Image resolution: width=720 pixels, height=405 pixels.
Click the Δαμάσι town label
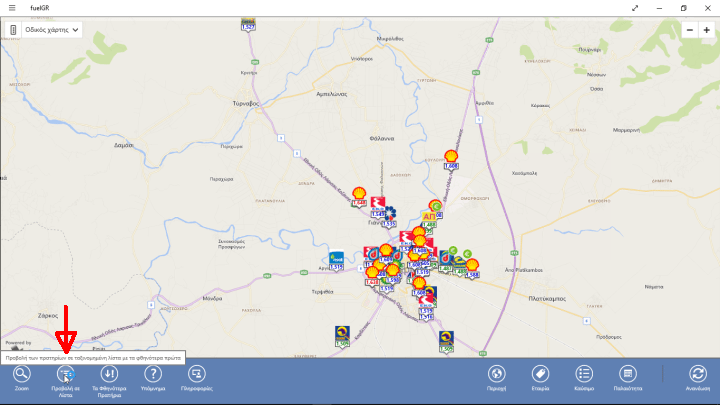coord(123,145)
